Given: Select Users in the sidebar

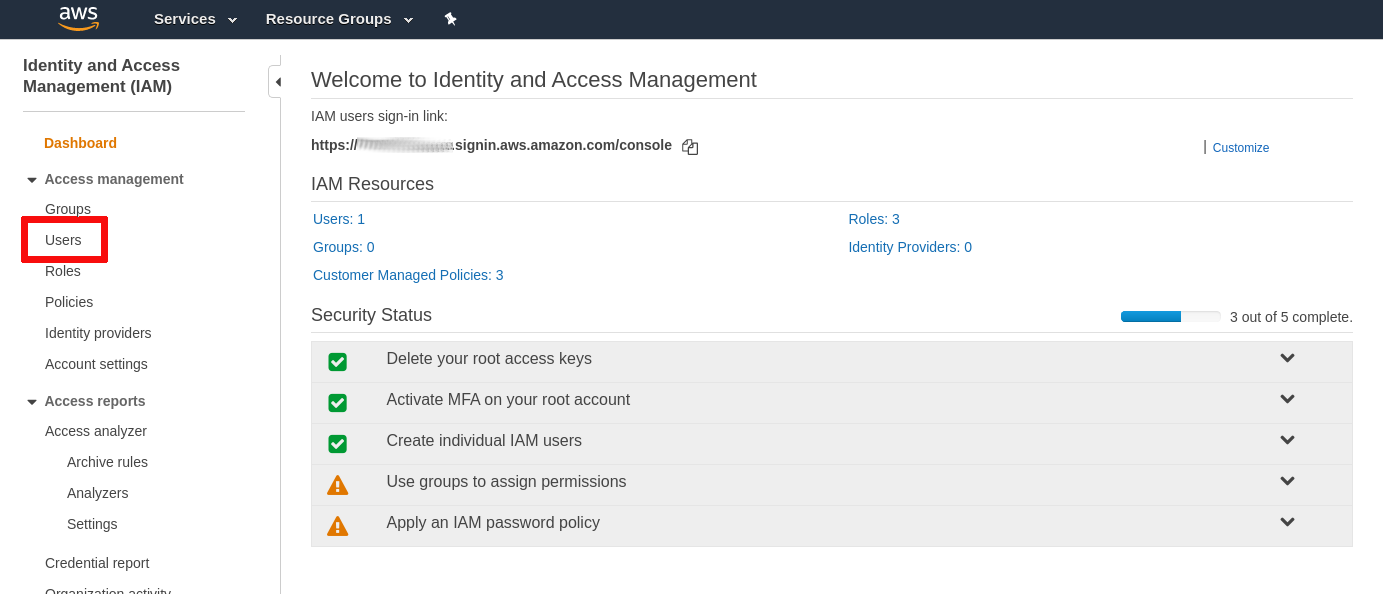Looking at the screenshot, I should tap(63, 240).
